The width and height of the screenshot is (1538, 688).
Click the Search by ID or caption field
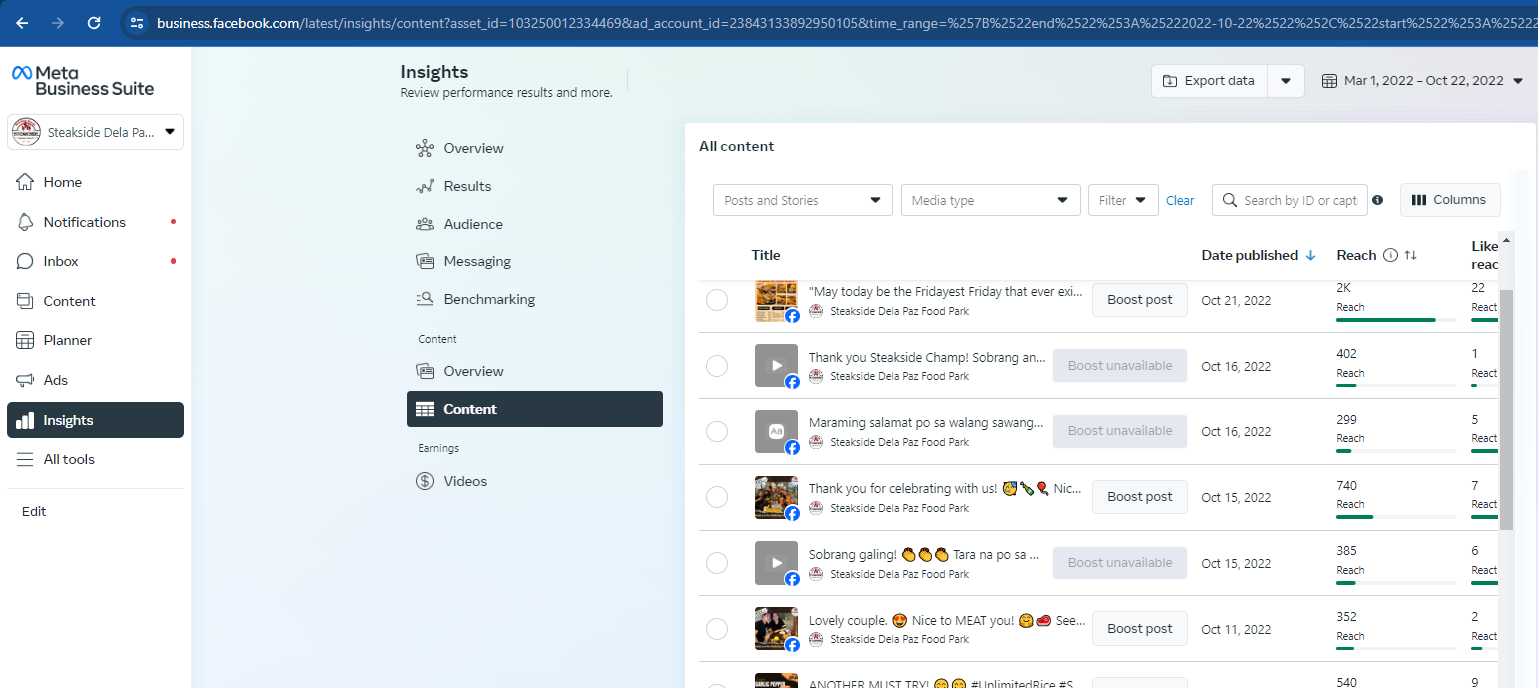pos(1289,200)
